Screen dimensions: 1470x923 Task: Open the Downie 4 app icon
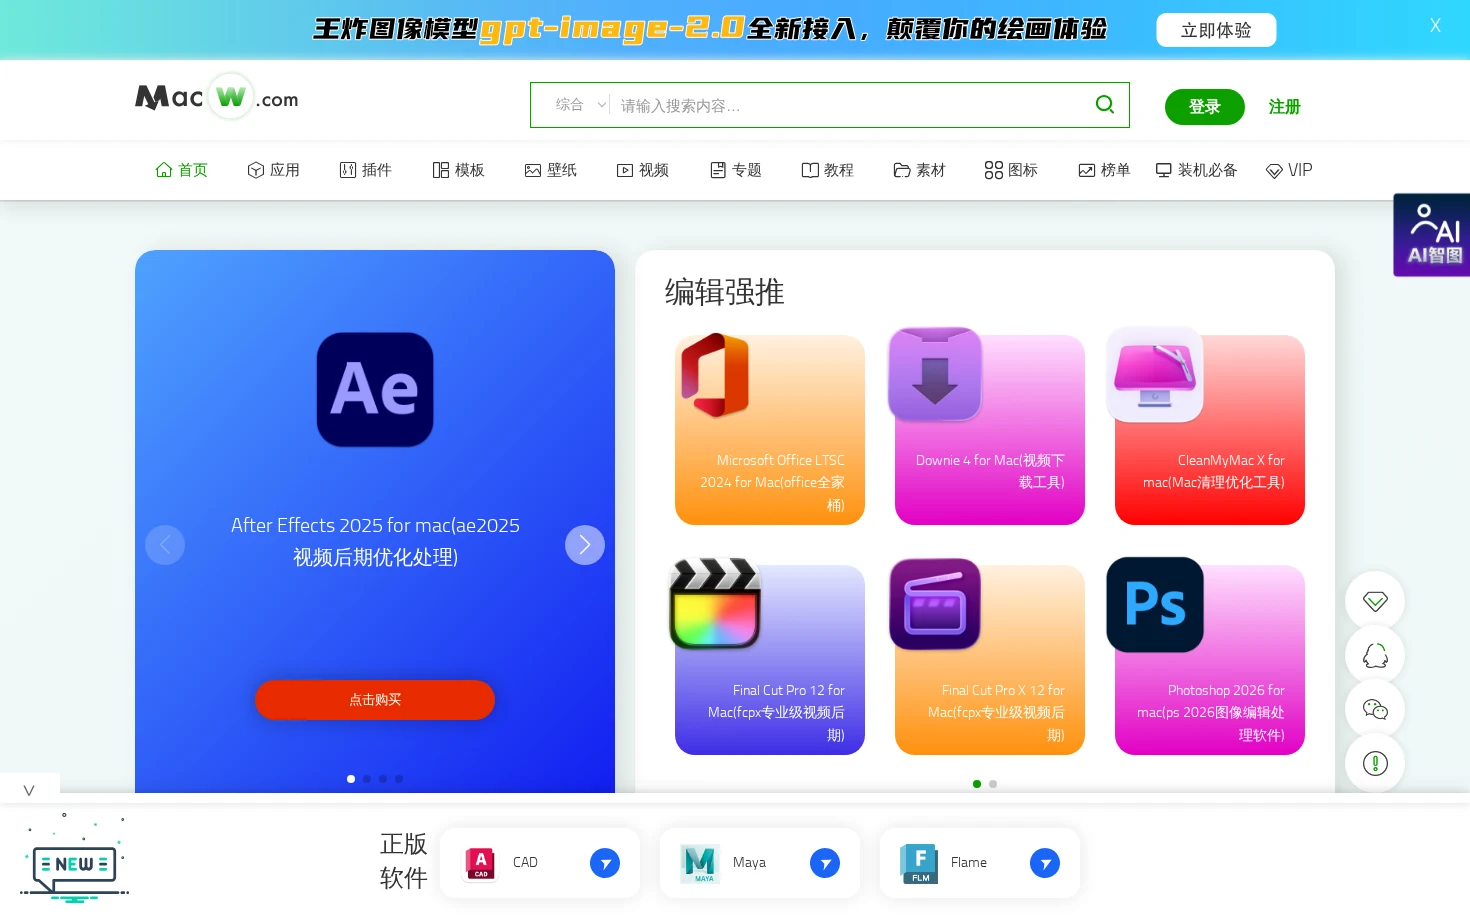935,374
